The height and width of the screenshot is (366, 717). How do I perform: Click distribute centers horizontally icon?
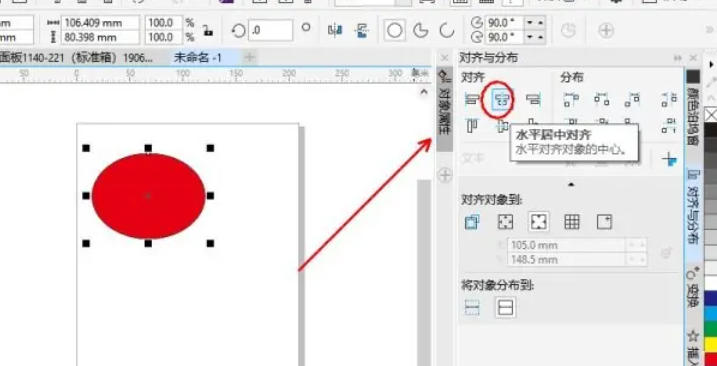point(601,99)
